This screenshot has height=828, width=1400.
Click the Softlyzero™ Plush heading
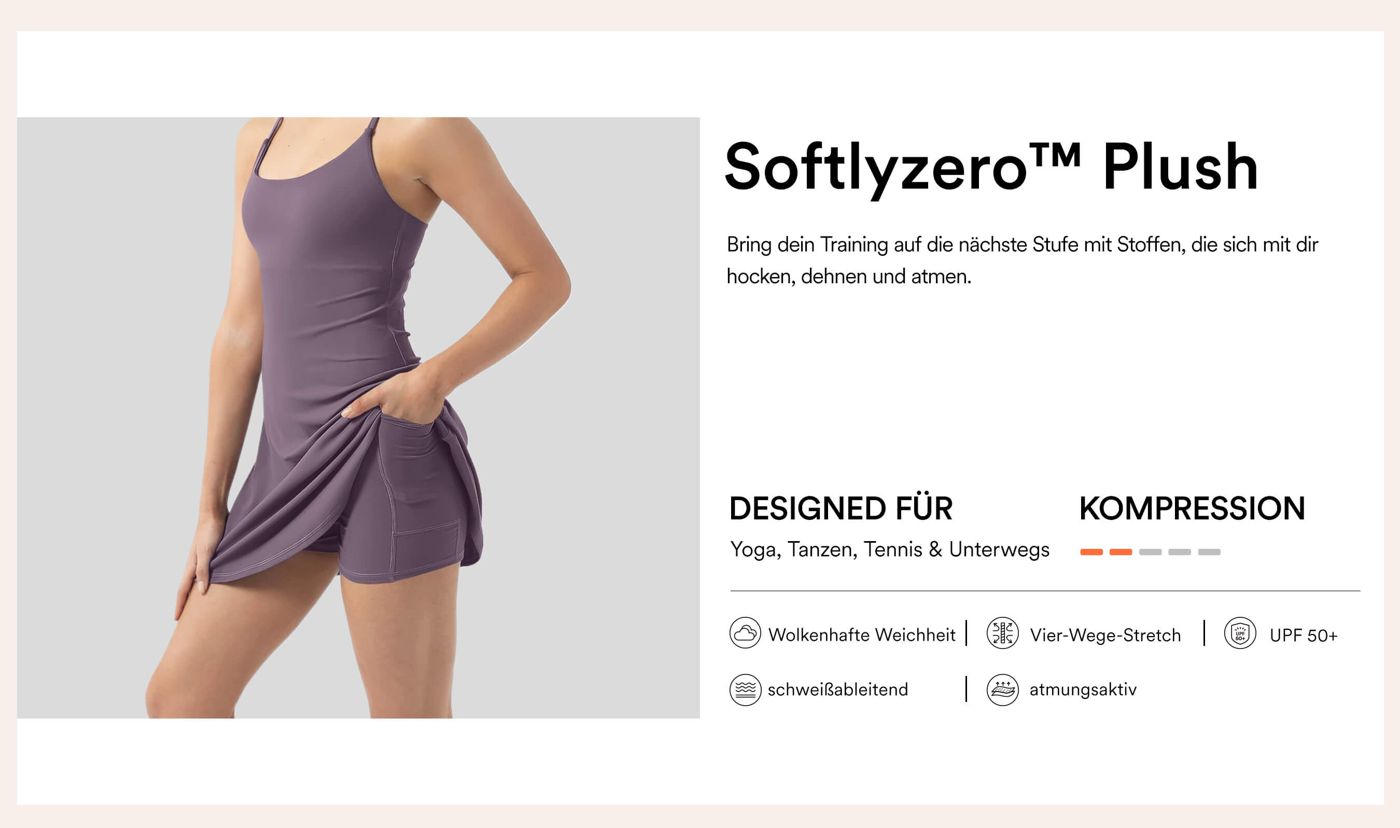[991, 166]
